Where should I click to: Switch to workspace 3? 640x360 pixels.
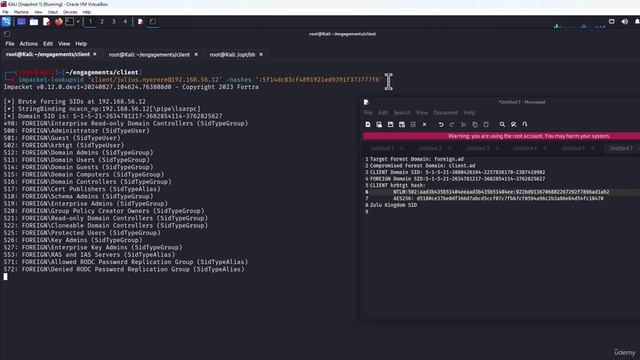pyautogui.click(x=113, y=22)
